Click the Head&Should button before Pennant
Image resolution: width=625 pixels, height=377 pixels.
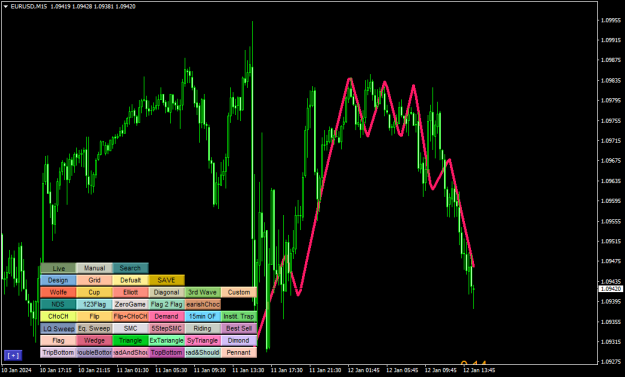pos(202,352)
